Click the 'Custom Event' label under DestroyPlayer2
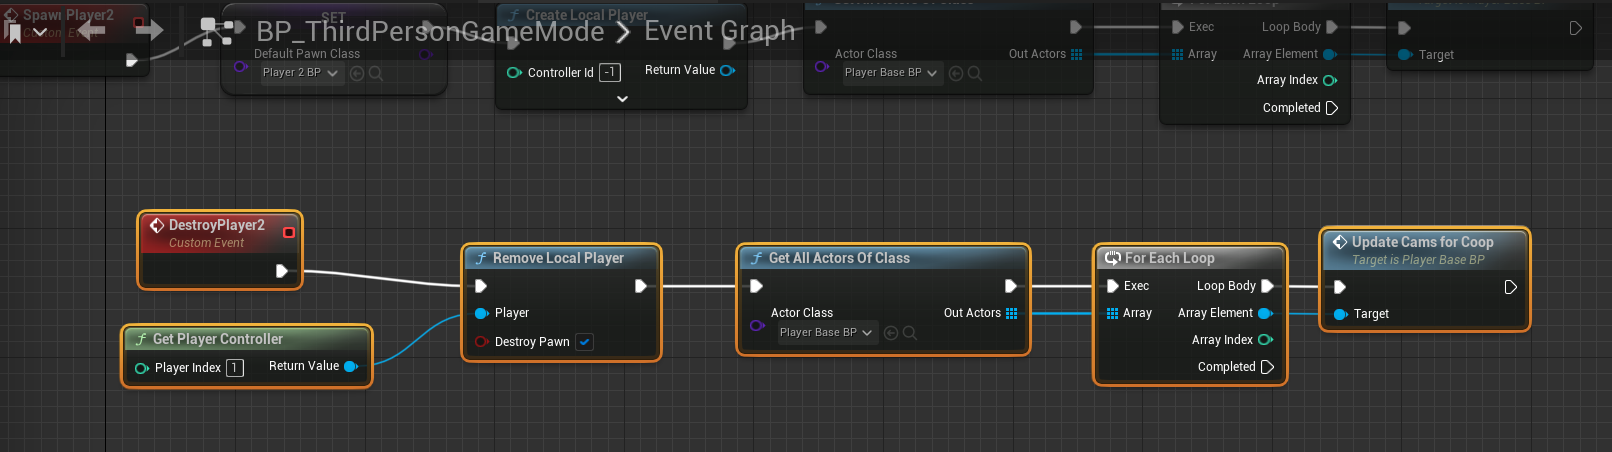Viewport: 1612px width, 452px height. pos(206,243)
